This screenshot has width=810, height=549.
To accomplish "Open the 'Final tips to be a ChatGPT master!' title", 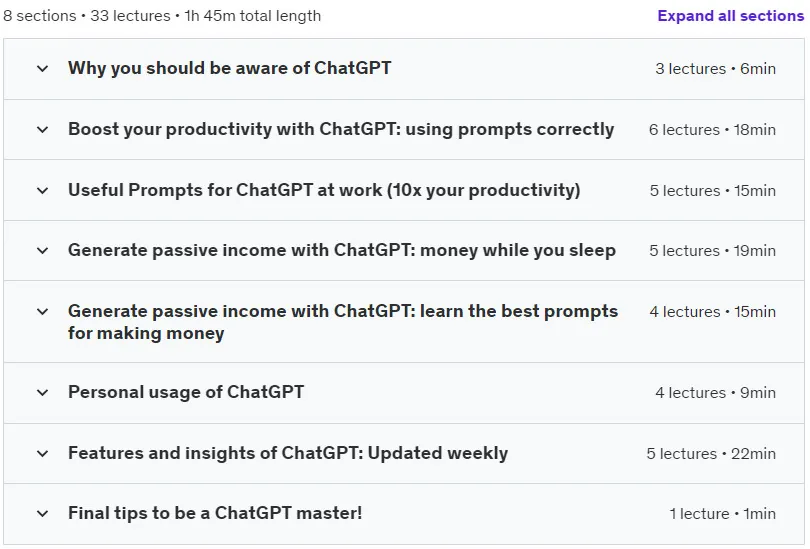I will coord(215,513).
